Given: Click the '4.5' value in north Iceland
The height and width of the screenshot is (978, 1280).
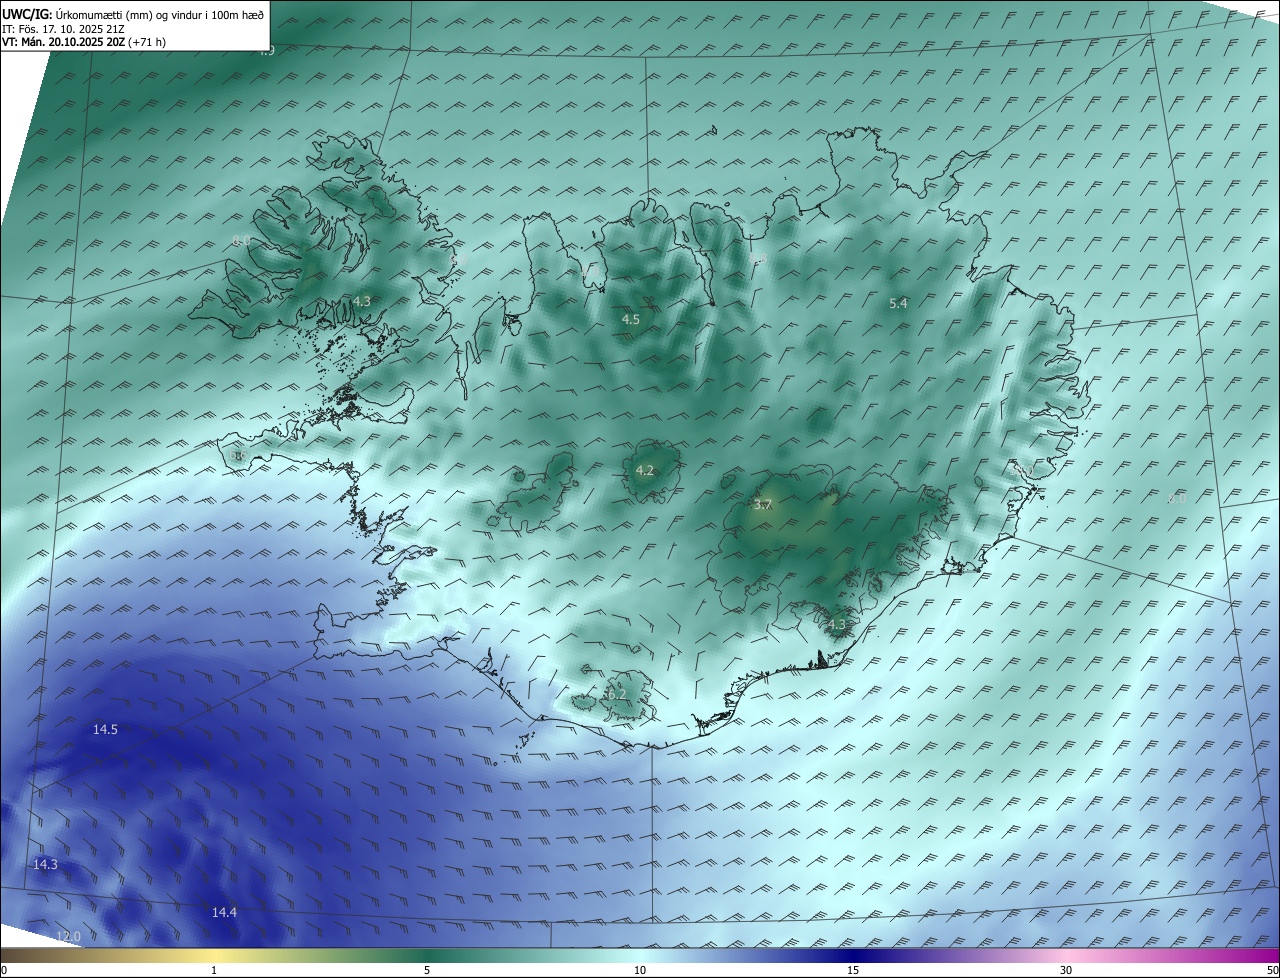Looking at the screenshot, I should 631,319.
